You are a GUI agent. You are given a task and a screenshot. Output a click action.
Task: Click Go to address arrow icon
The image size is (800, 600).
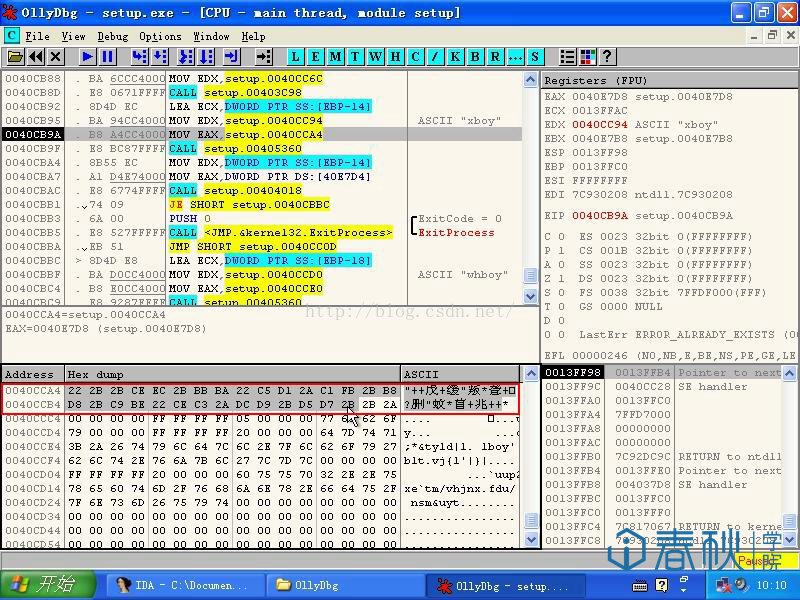coord(263,57)
